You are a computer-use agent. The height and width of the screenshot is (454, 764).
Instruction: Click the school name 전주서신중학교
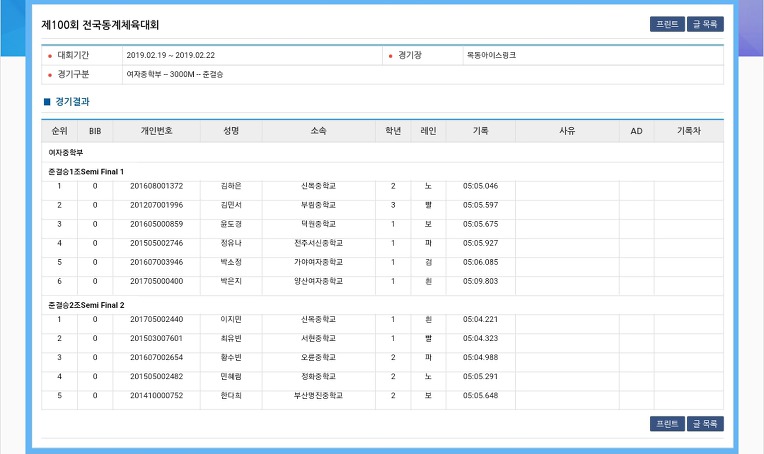point(318,243)
